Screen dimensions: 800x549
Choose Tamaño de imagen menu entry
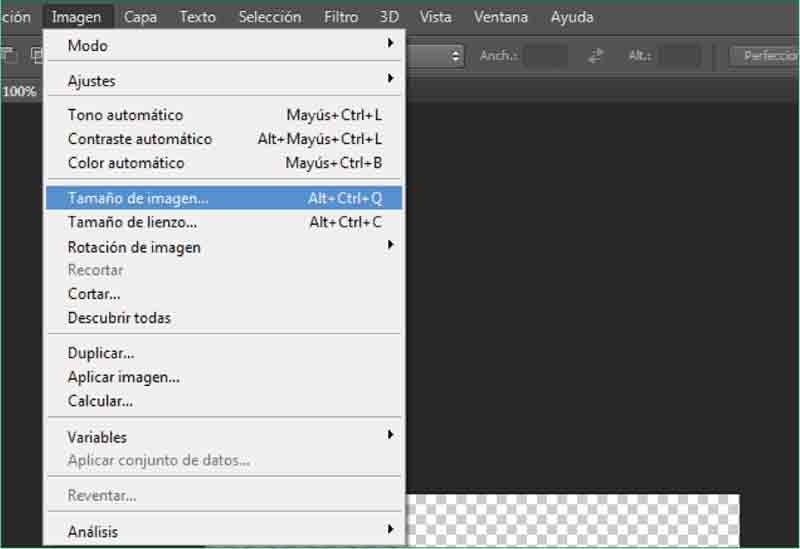click(225, 199)
